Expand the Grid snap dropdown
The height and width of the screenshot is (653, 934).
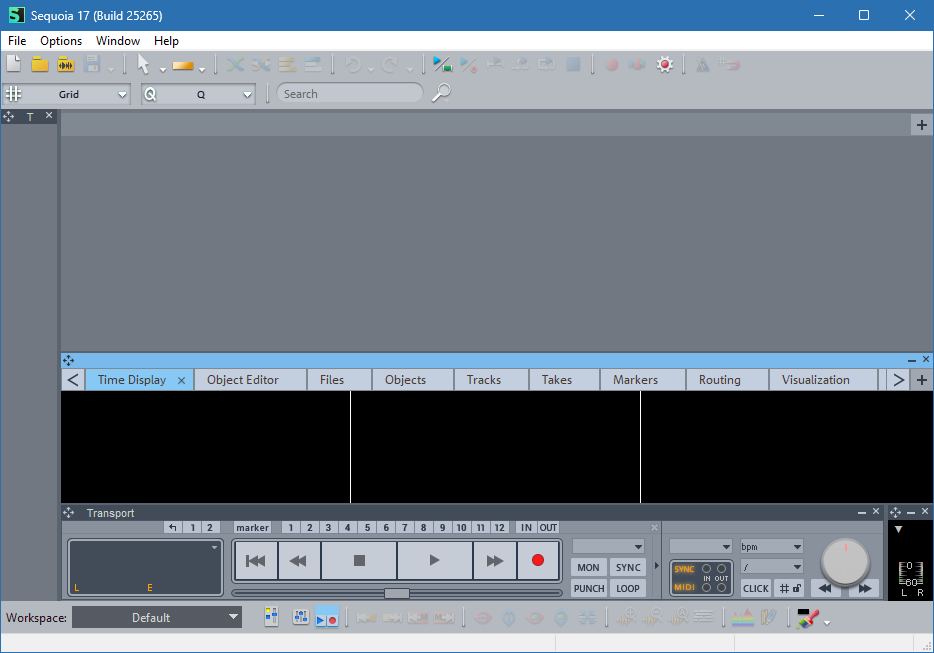pos(122,94)
